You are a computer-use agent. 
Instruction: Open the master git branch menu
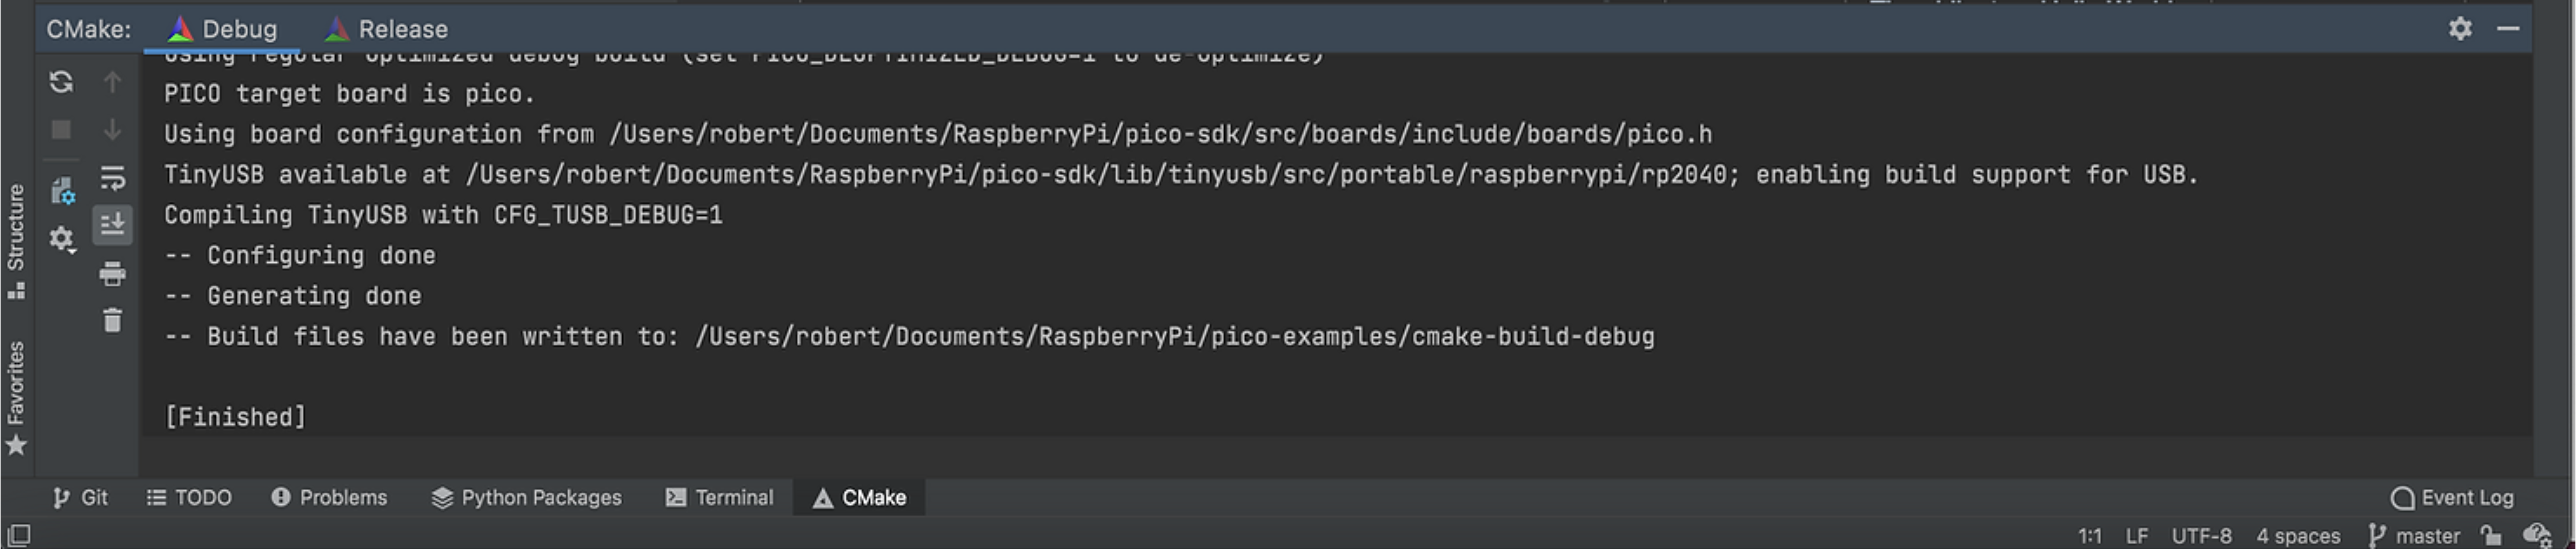coord(2414,536)
